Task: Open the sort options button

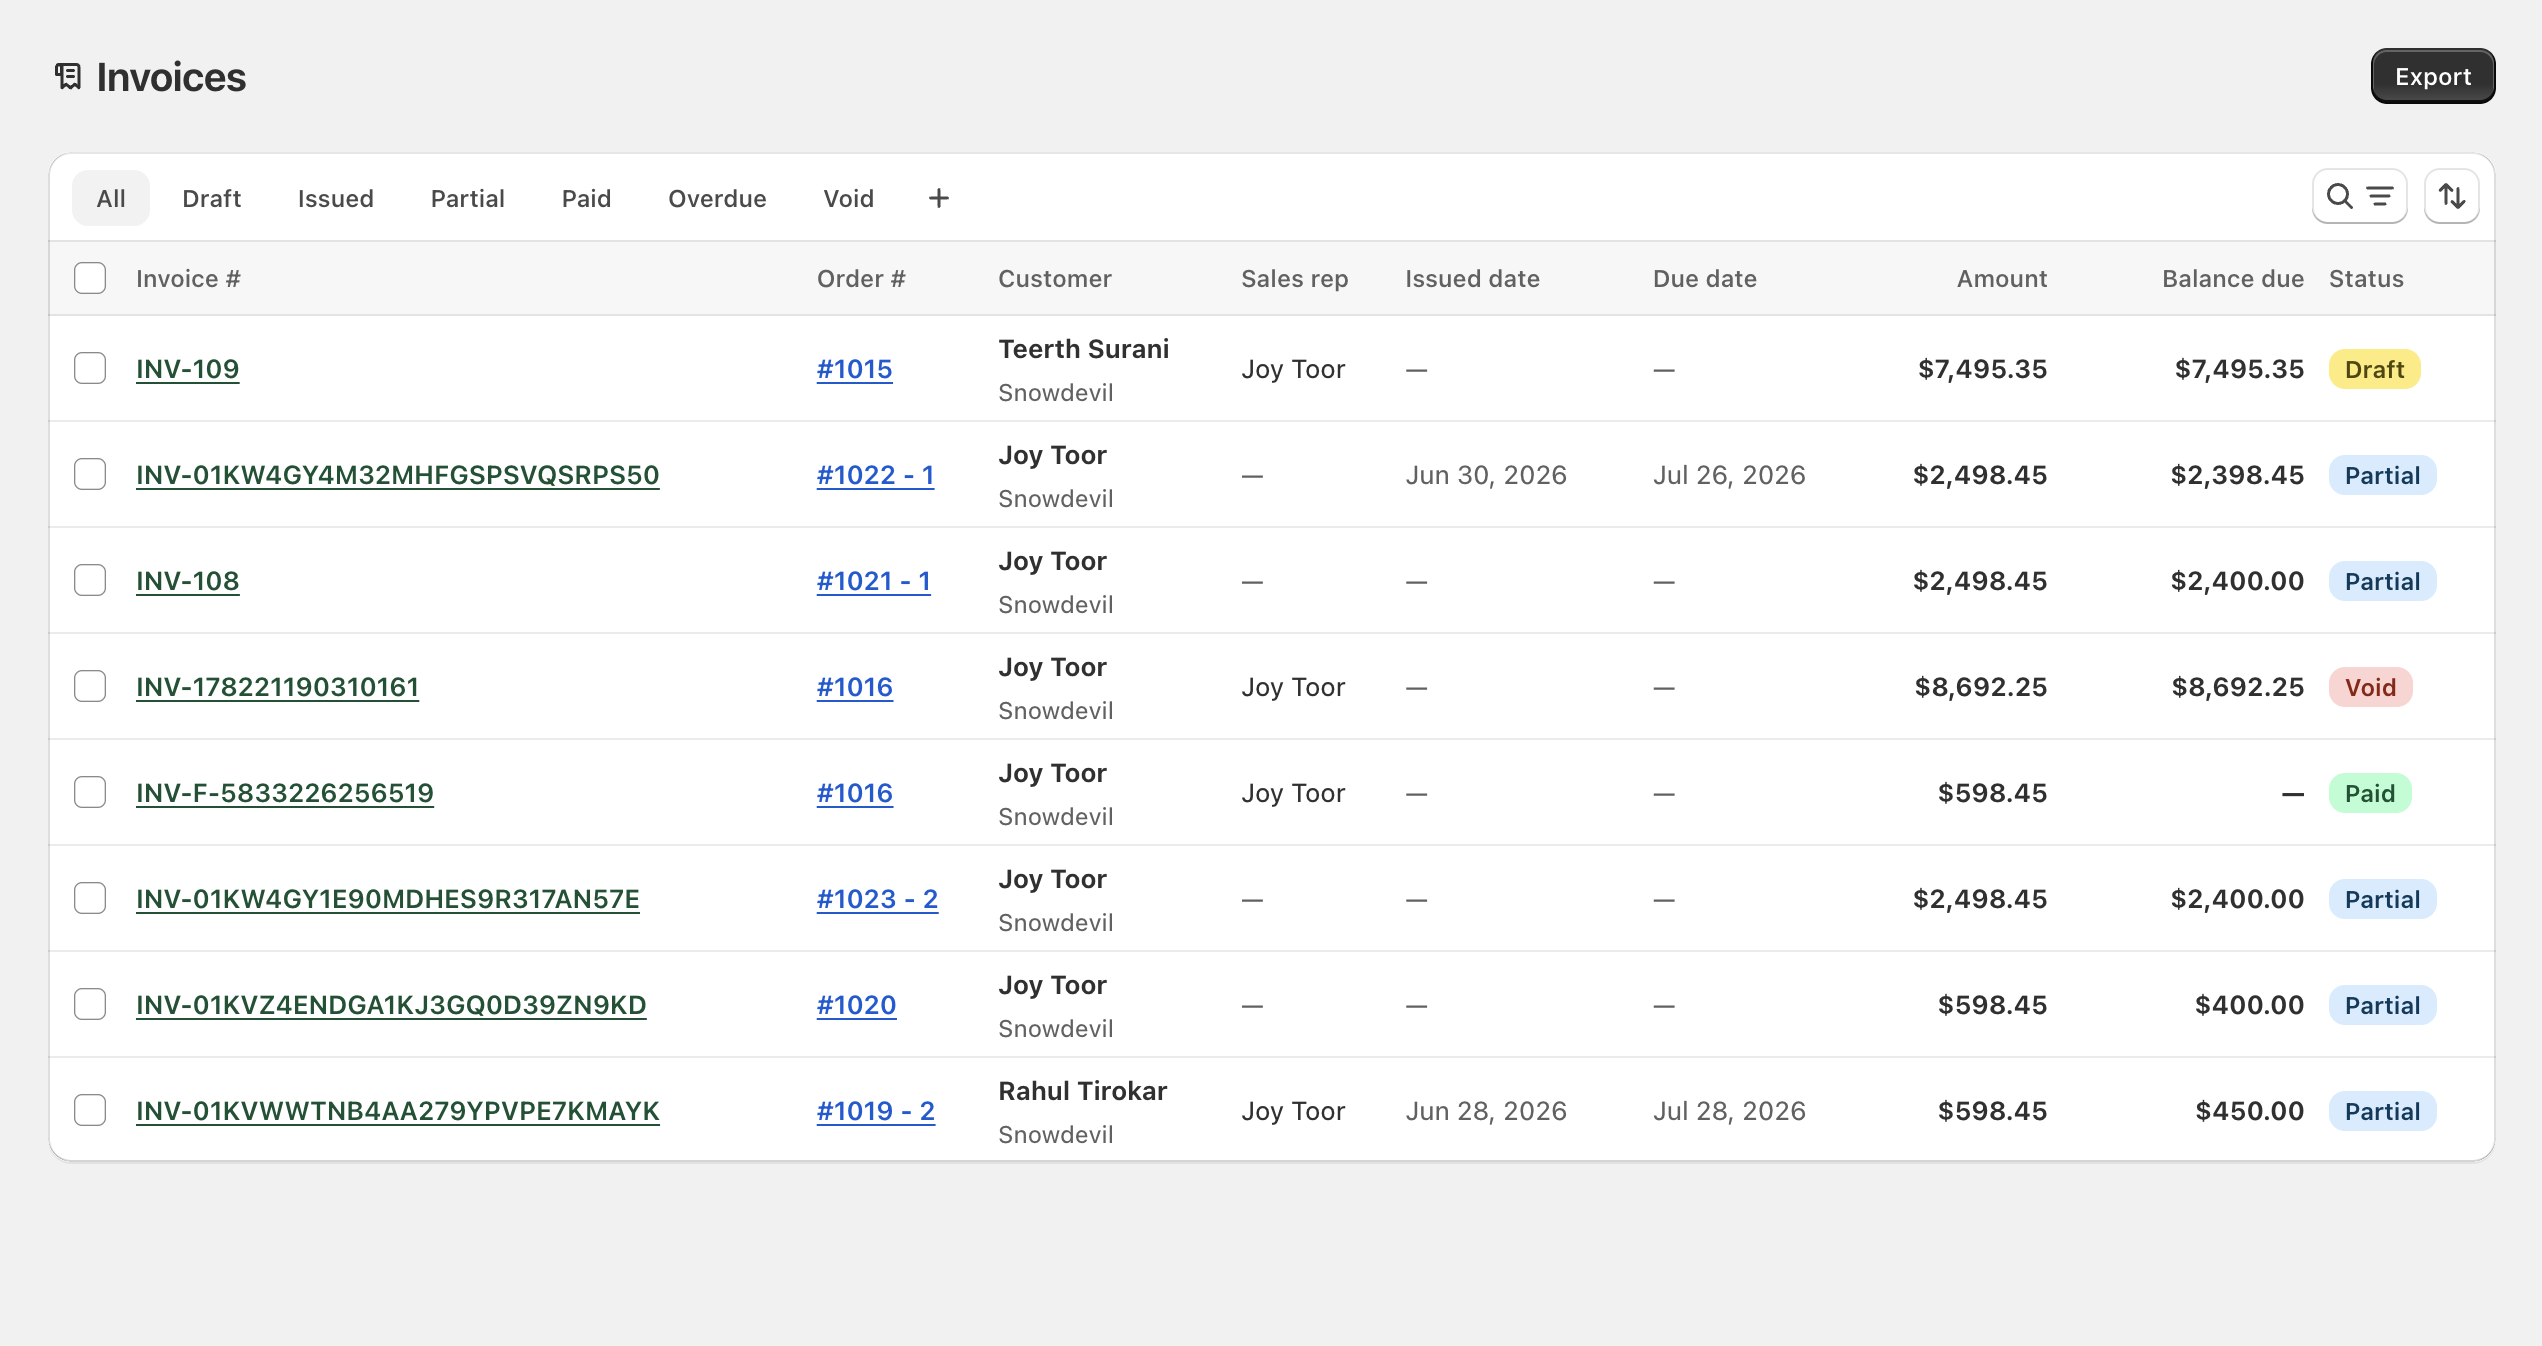Action: point(2451,197)
